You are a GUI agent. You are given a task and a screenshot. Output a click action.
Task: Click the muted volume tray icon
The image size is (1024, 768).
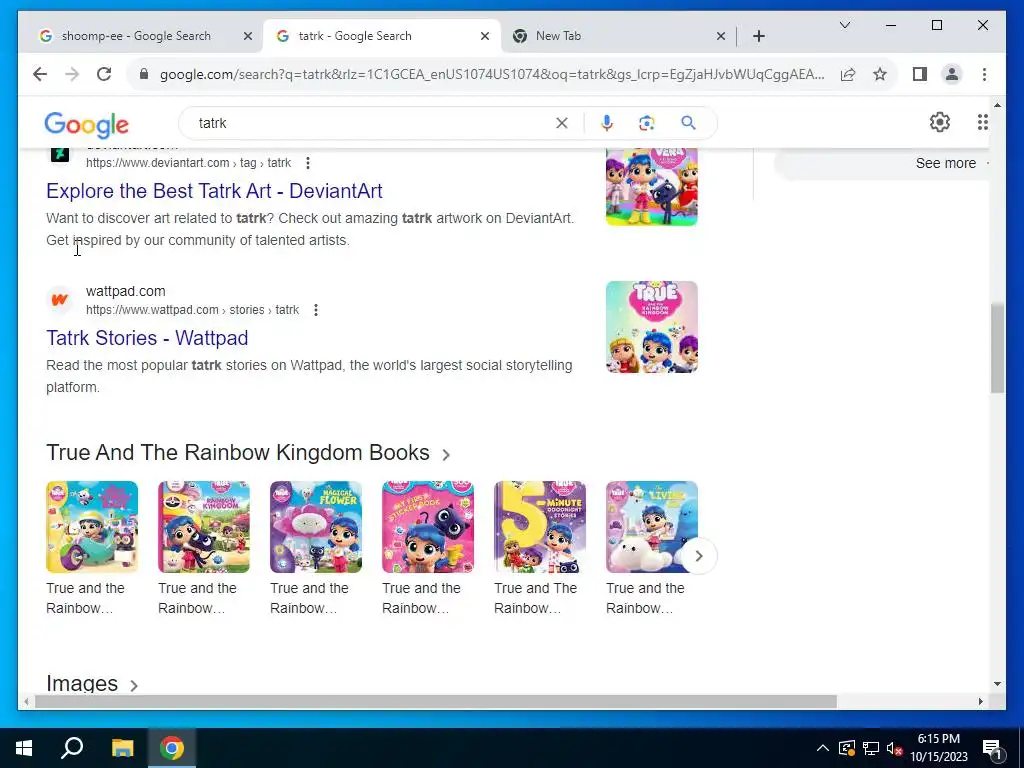(x=895, y=748)
